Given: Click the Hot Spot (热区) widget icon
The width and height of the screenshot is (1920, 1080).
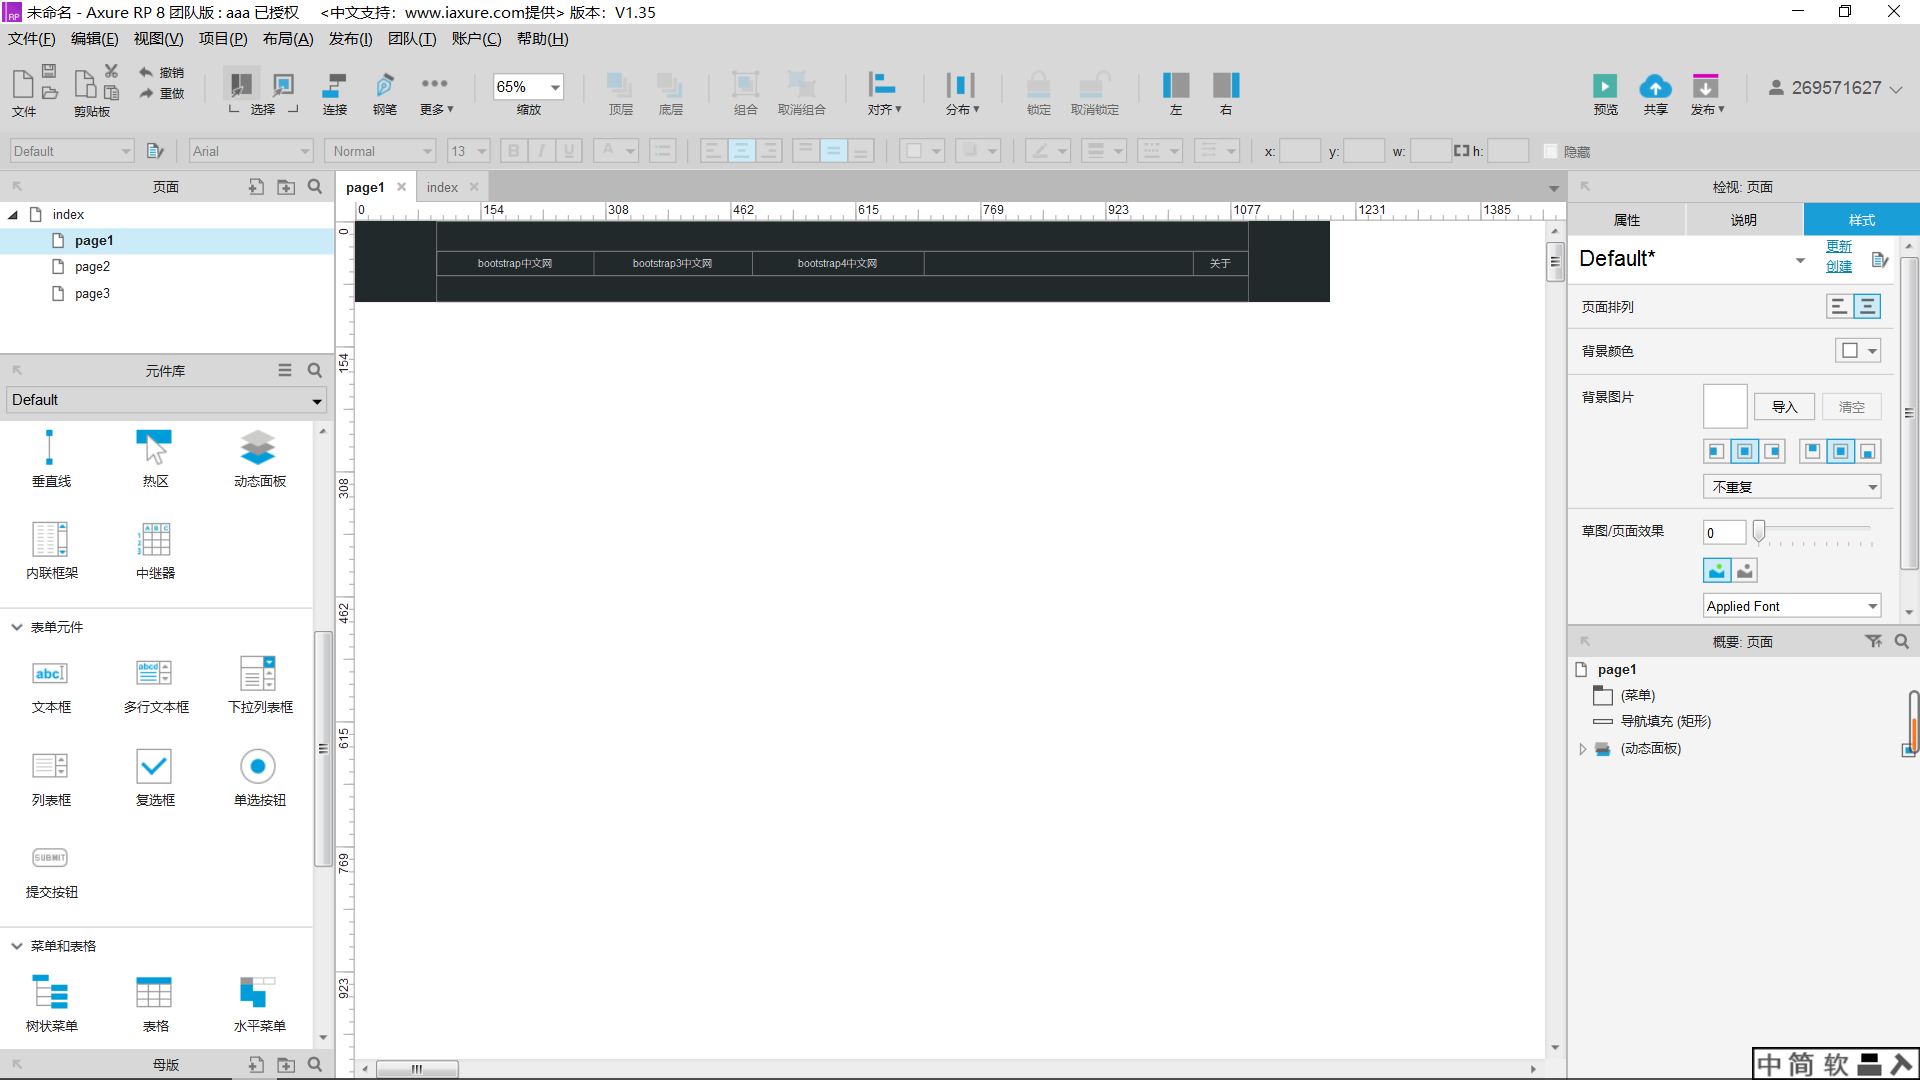Looking at the screenshot, I should pos(154,448).
